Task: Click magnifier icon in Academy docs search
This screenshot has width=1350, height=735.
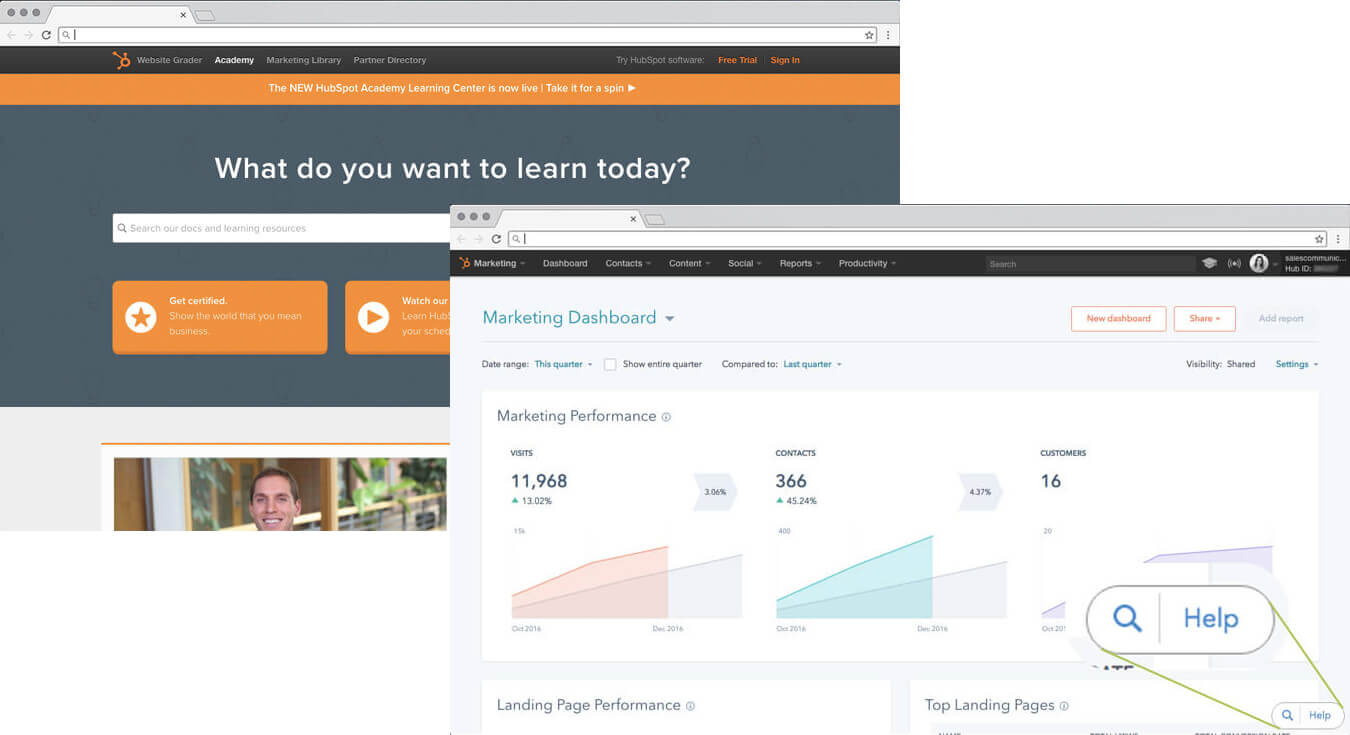Action: [x=122, y=228]
